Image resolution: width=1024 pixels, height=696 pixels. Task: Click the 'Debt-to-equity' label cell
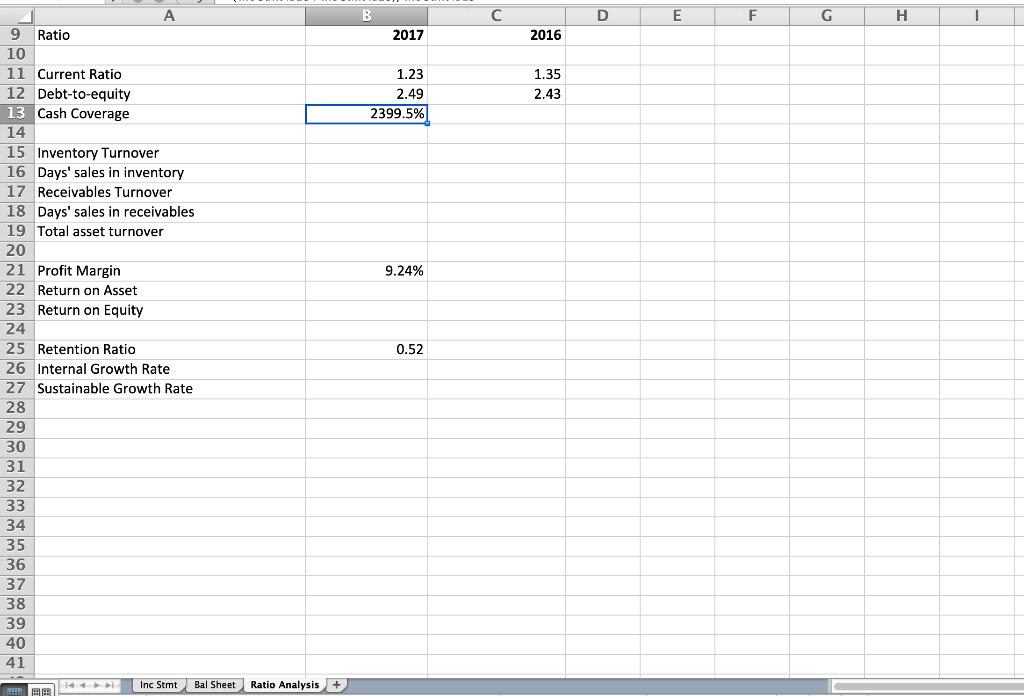tap(170, 94)
